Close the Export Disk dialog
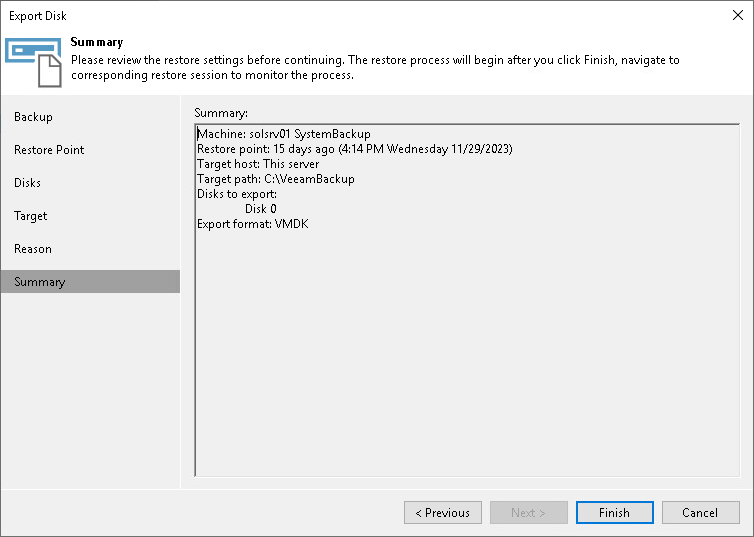Image resolution: width=754 pixels, height=537 pixels. (738, 15)
